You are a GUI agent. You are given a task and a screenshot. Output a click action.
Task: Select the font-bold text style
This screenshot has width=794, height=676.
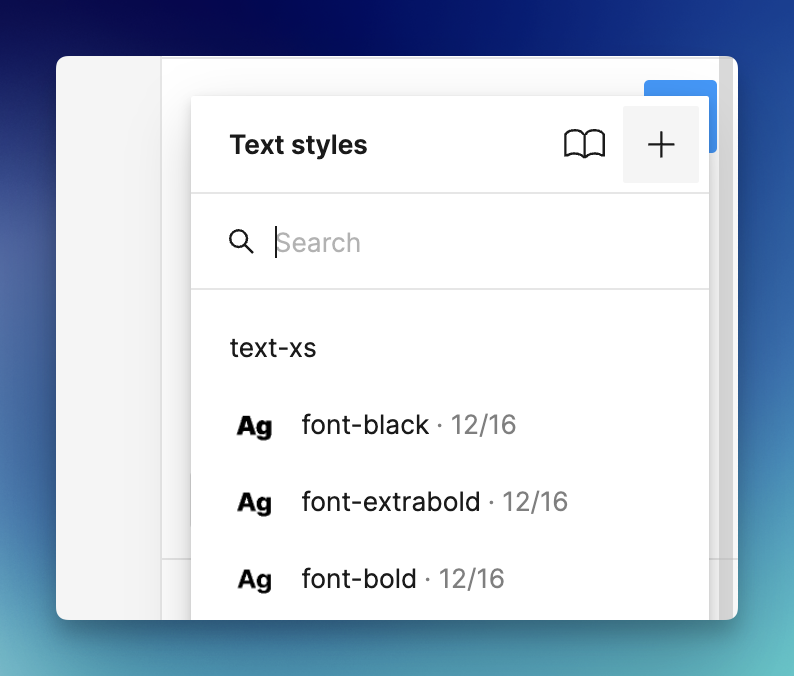click(x=359, y=578)
